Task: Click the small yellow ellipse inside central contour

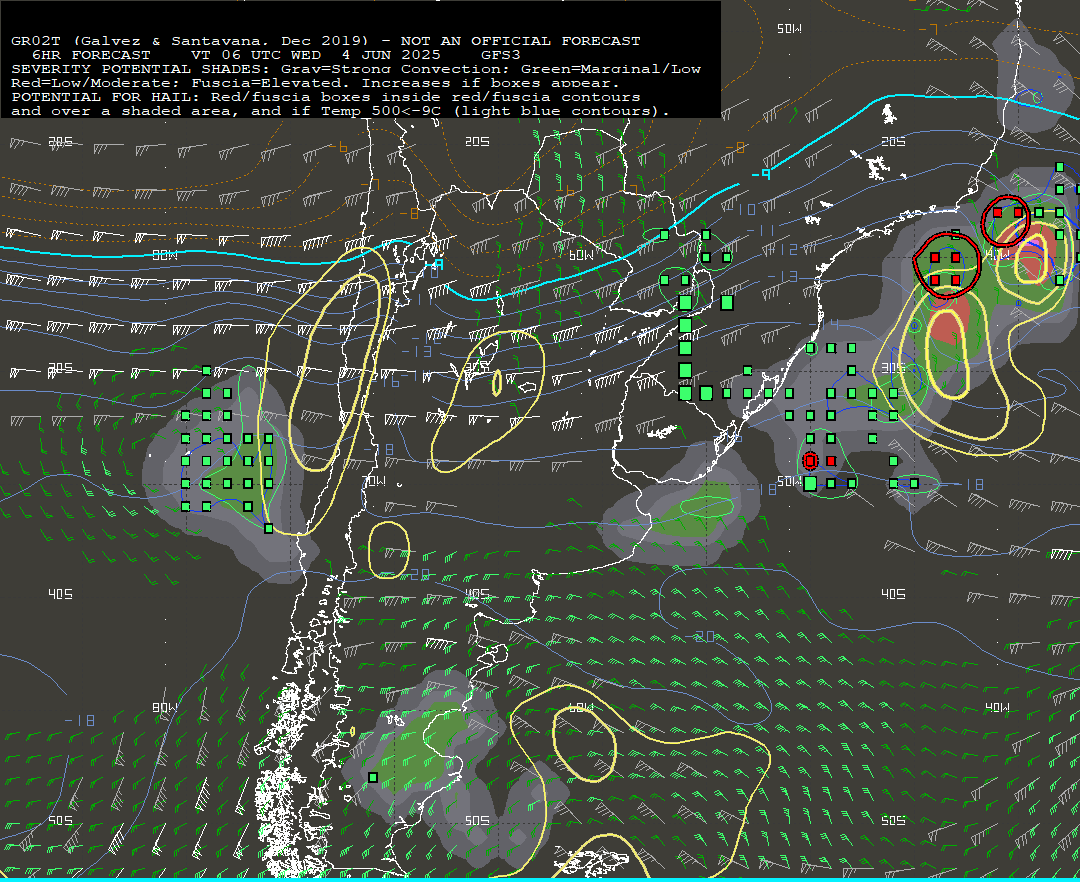Action: tap(497, 382)
